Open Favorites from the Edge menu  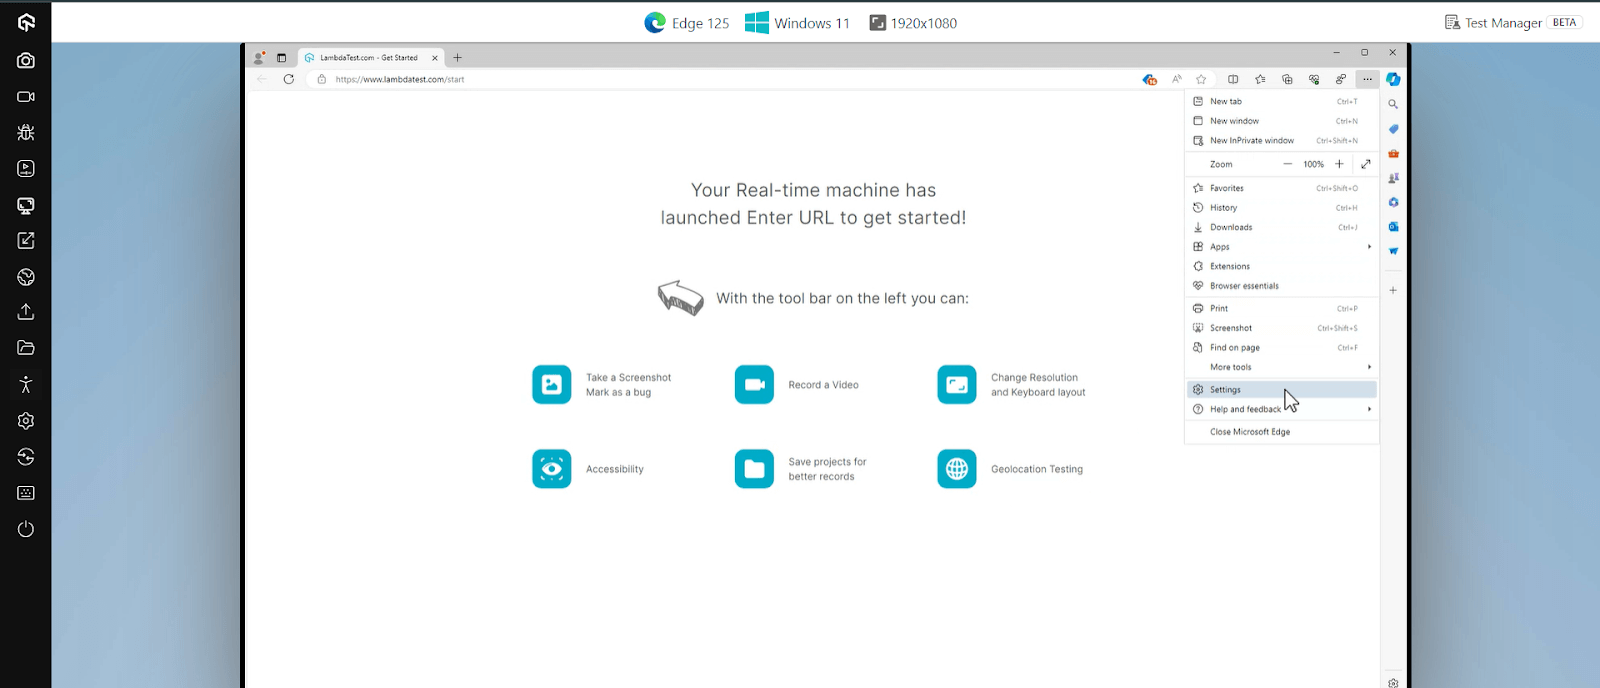tap(1282, 188)
